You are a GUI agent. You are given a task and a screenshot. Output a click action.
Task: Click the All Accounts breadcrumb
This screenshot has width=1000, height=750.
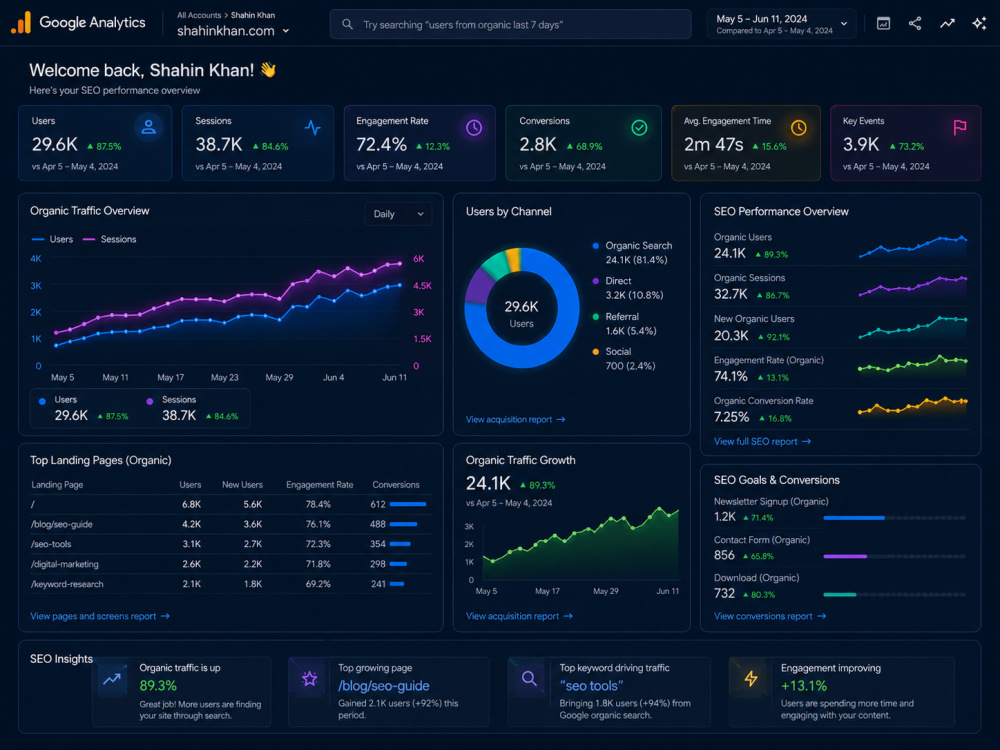click(199, 15)
